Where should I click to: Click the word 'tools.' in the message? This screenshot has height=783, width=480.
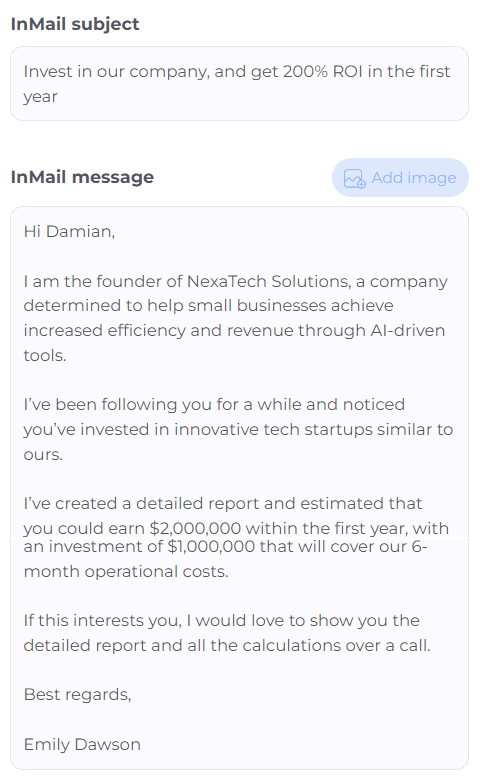pyautogui.click(x=45, y=356)
